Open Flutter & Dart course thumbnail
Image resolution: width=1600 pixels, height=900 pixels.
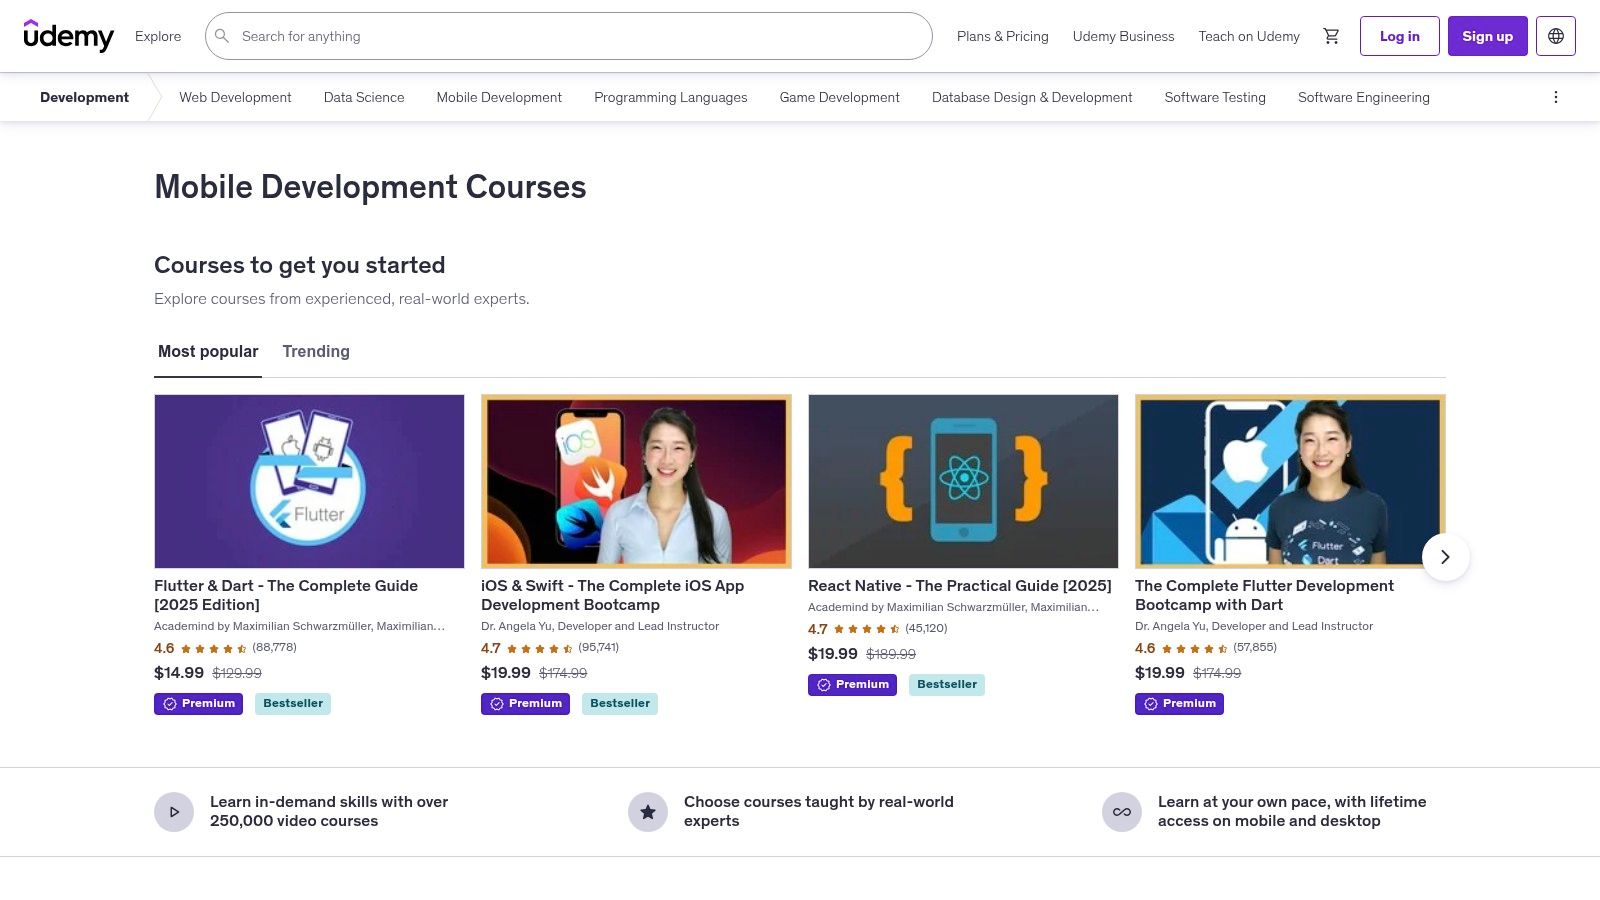click(x=309, y=481)
